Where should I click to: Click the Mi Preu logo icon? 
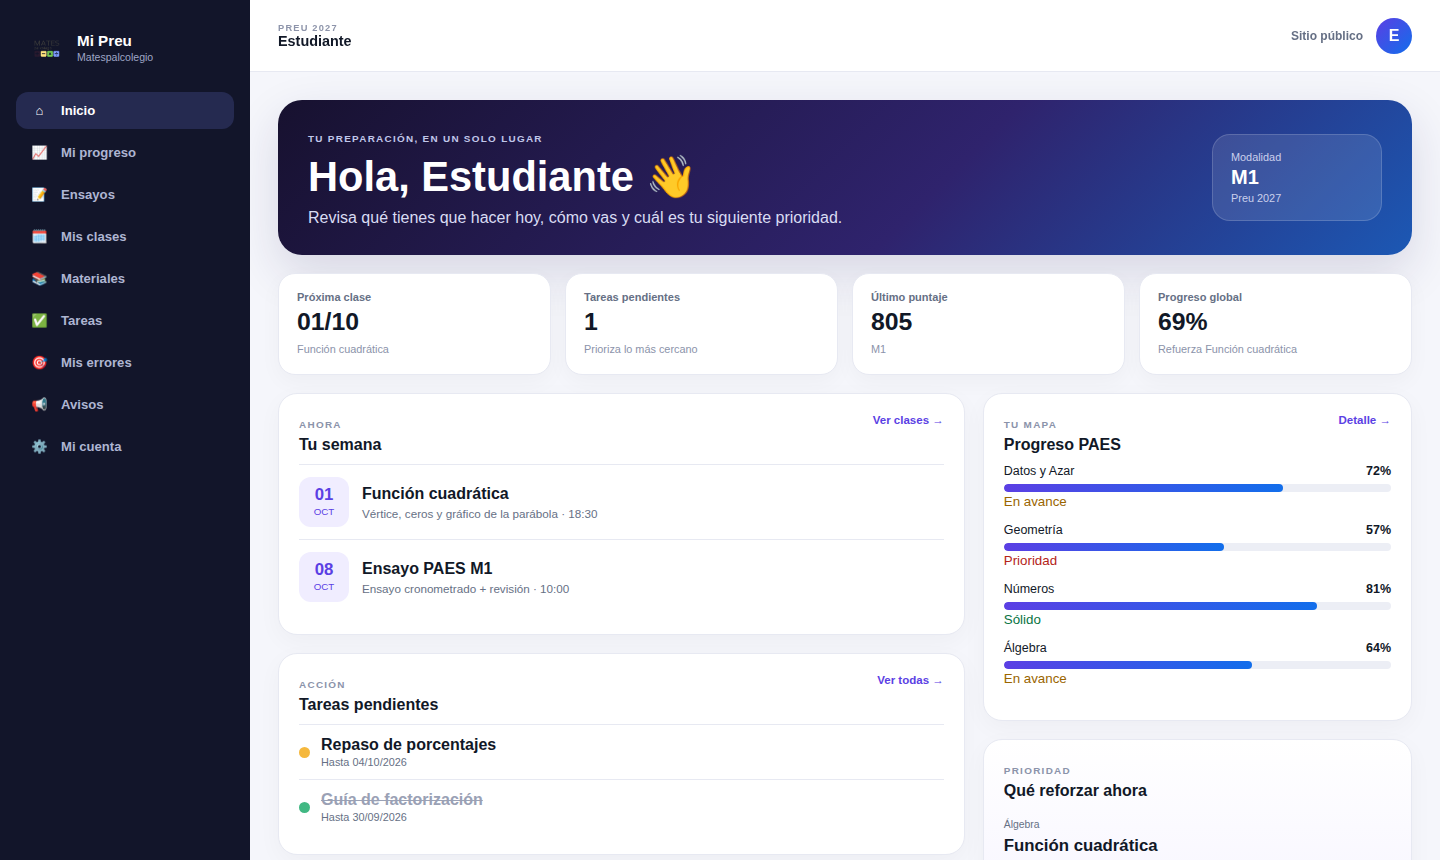click(47, 49)
